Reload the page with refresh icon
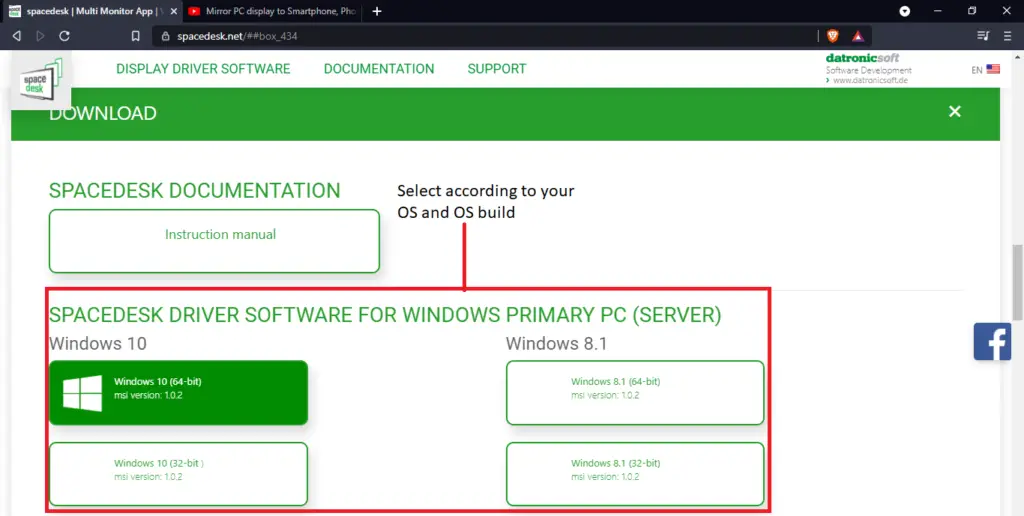Viewport: 1024px width, 516px height. pos(64,36)
